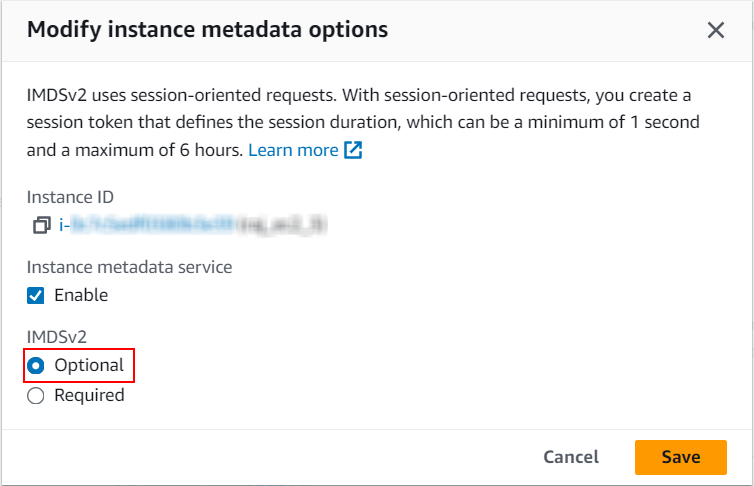This screenshot has width=754, height=486.
Task: Cancel the metadata options changes
Action: click(571, 457)
